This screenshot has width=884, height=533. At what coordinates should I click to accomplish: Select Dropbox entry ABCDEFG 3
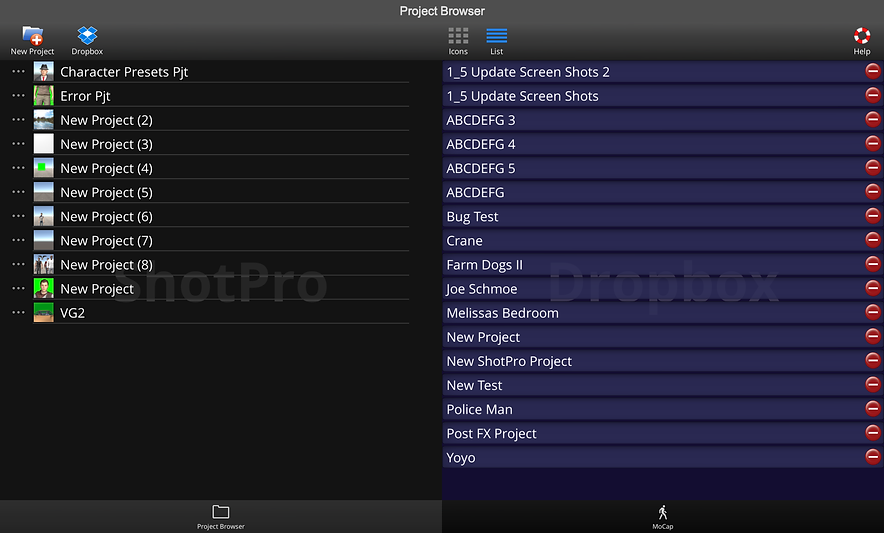click(x=662, y=120)
